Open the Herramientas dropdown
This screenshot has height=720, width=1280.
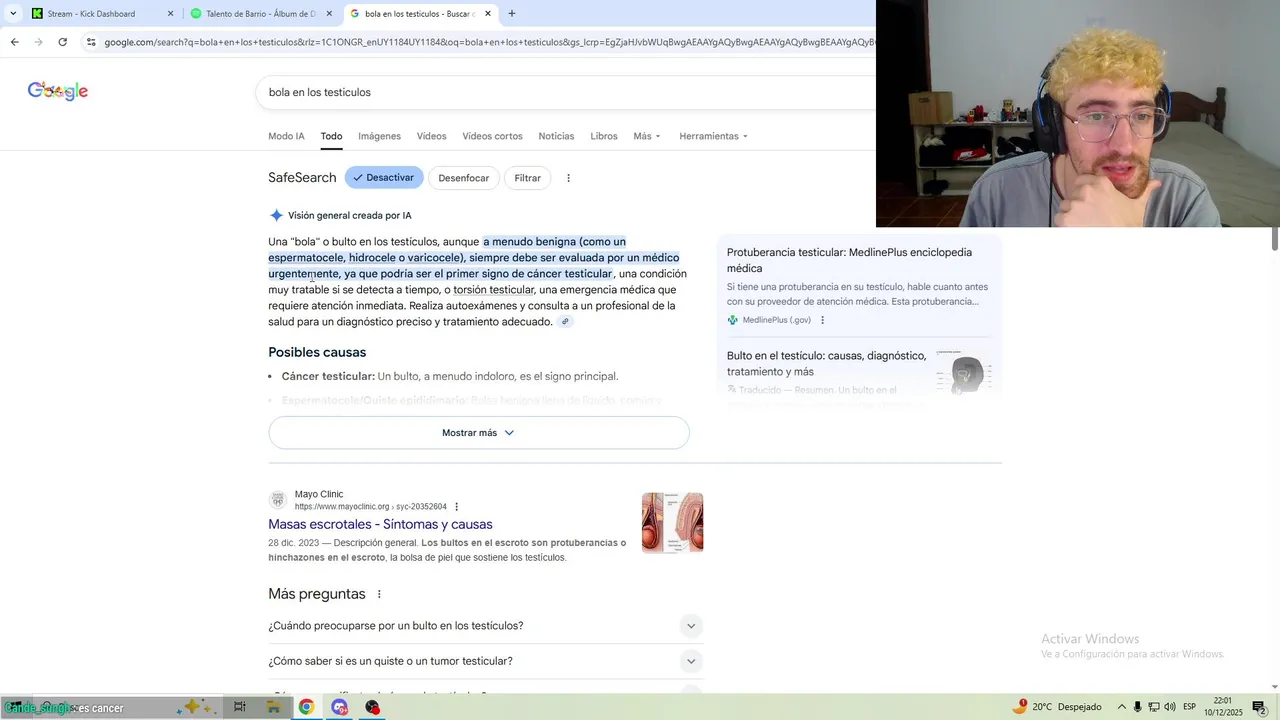pos(713,136)
